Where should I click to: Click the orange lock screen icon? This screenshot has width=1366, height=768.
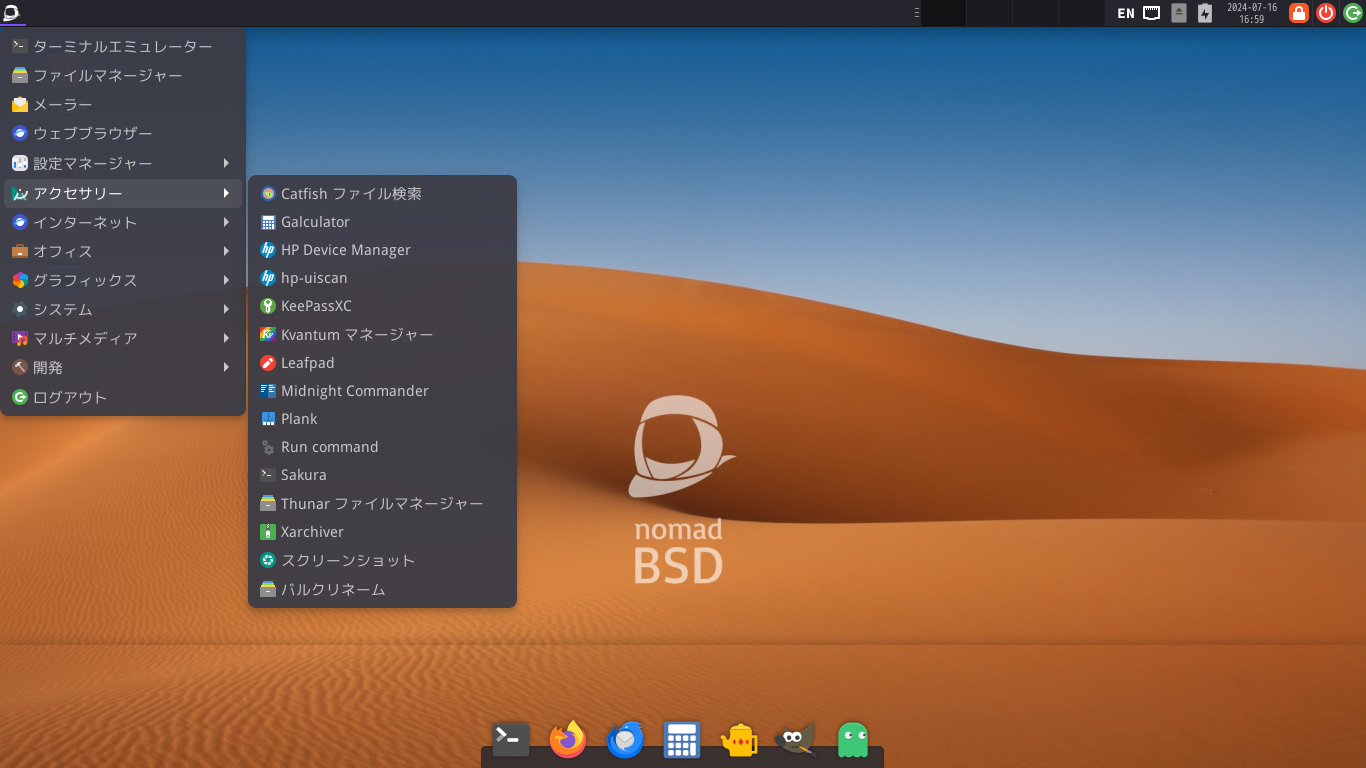click(1299, 13)
